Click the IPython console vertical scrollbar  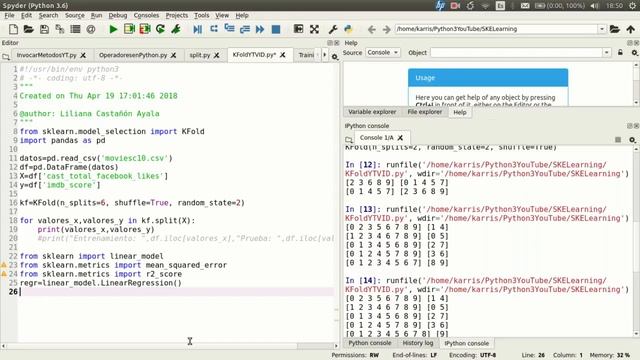pyautogui.click(x=636, y=242)
